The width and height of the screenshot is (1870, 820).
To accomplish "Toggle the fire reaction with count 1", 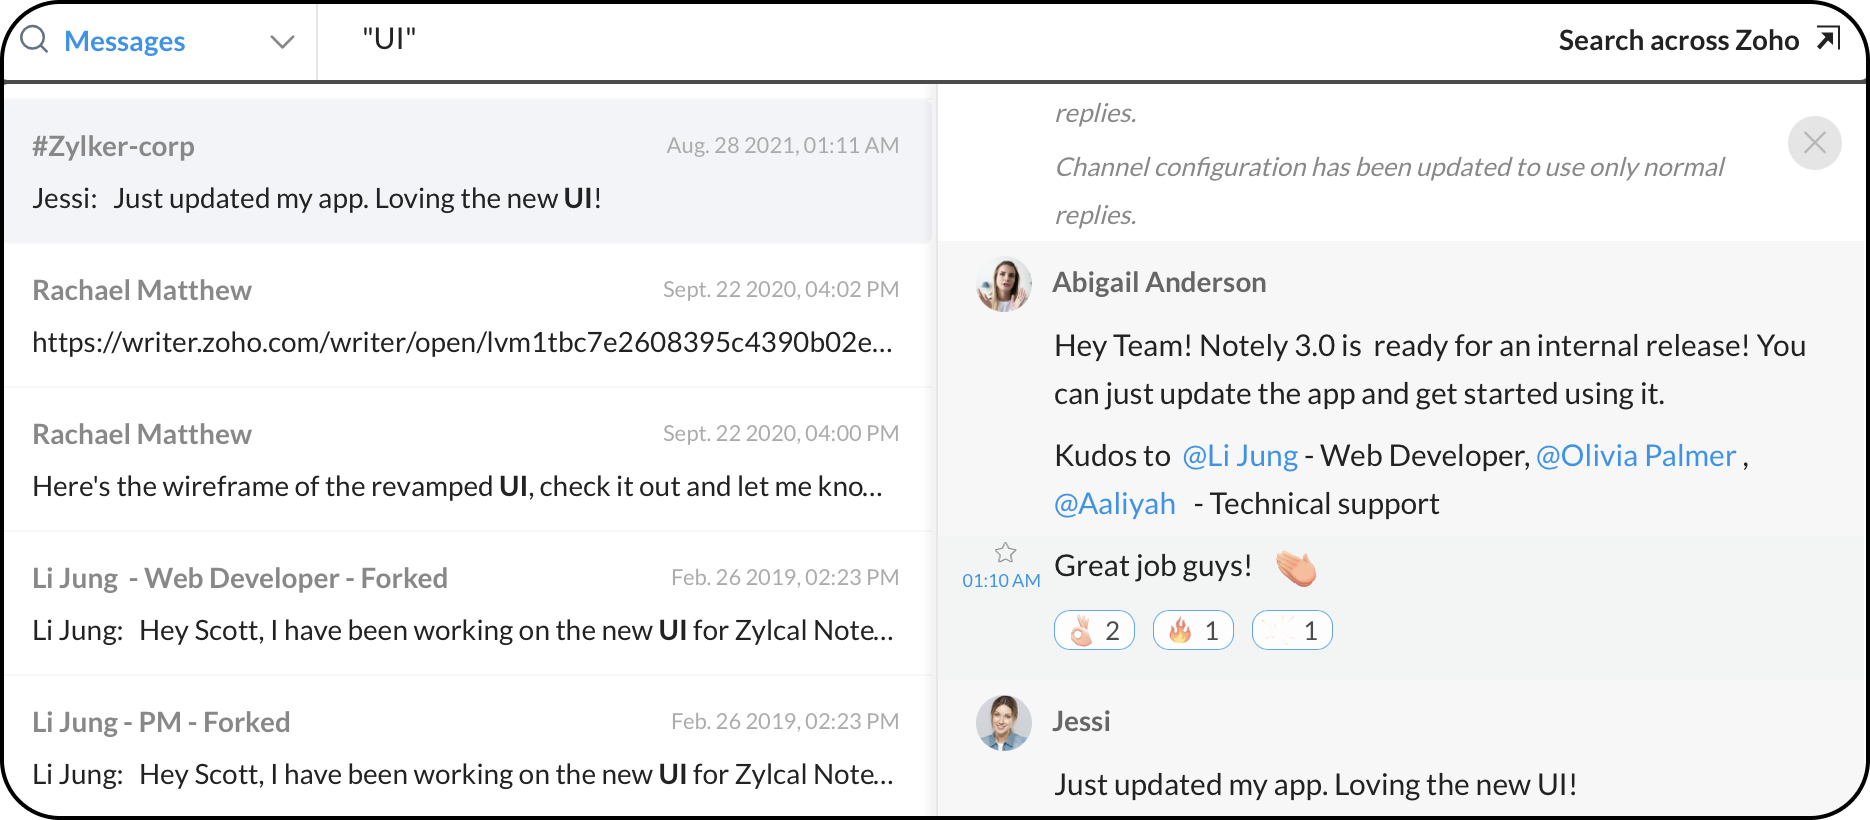I will [x=1193, y=630].
